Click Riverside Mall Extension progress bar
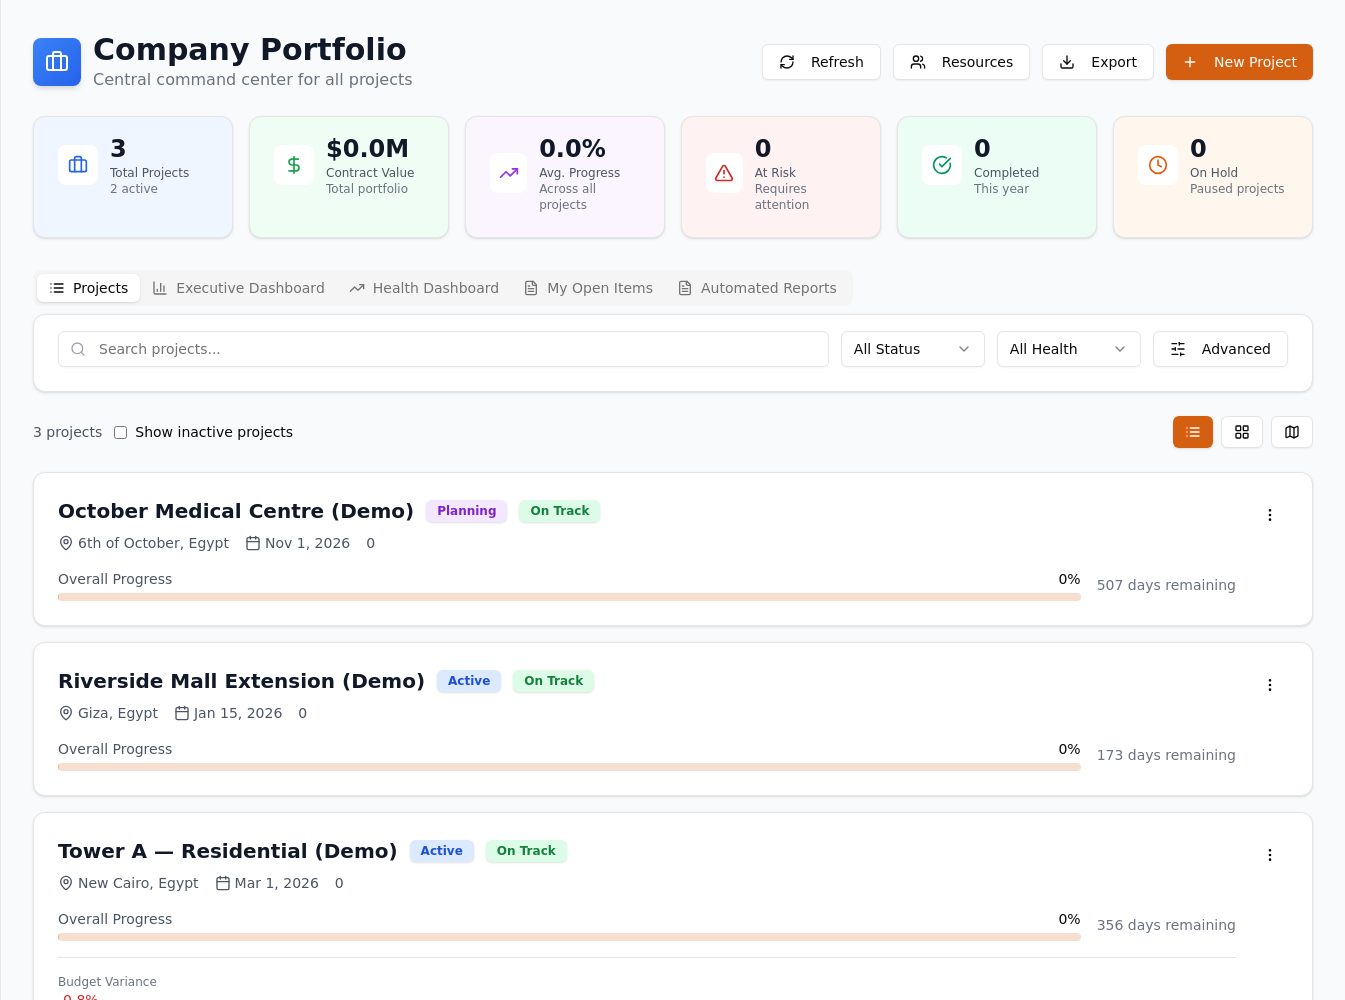Screen dimensions: 1345x1000 pos(569,767)
